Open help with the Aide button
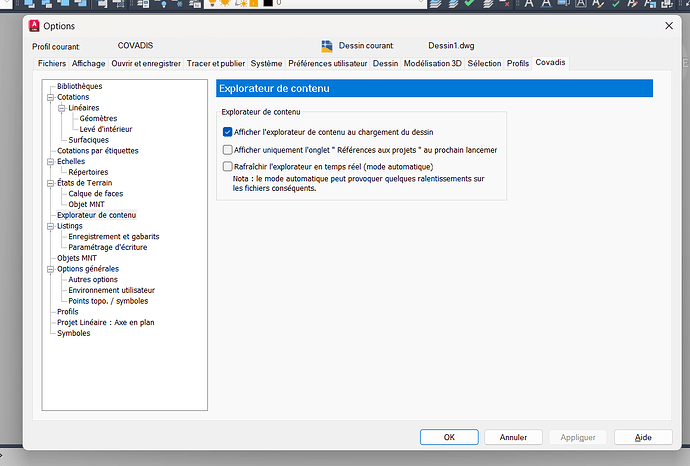 (x=643, y=437)
